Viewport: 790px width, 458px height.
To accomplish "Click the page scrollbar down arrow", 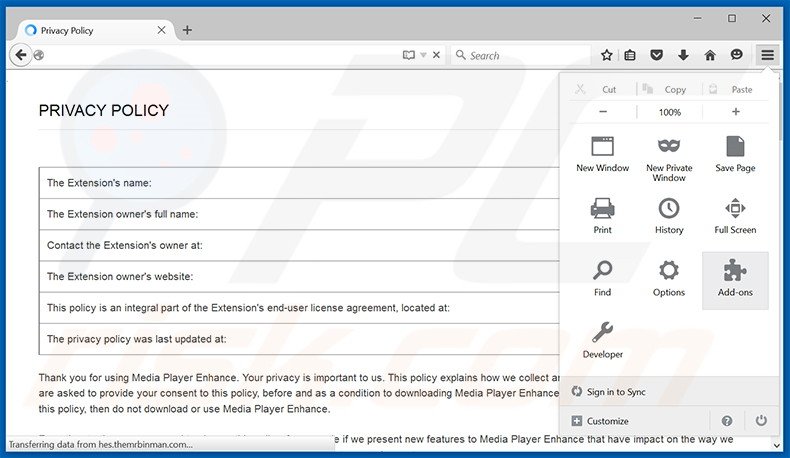I will [x=777, y=445].
